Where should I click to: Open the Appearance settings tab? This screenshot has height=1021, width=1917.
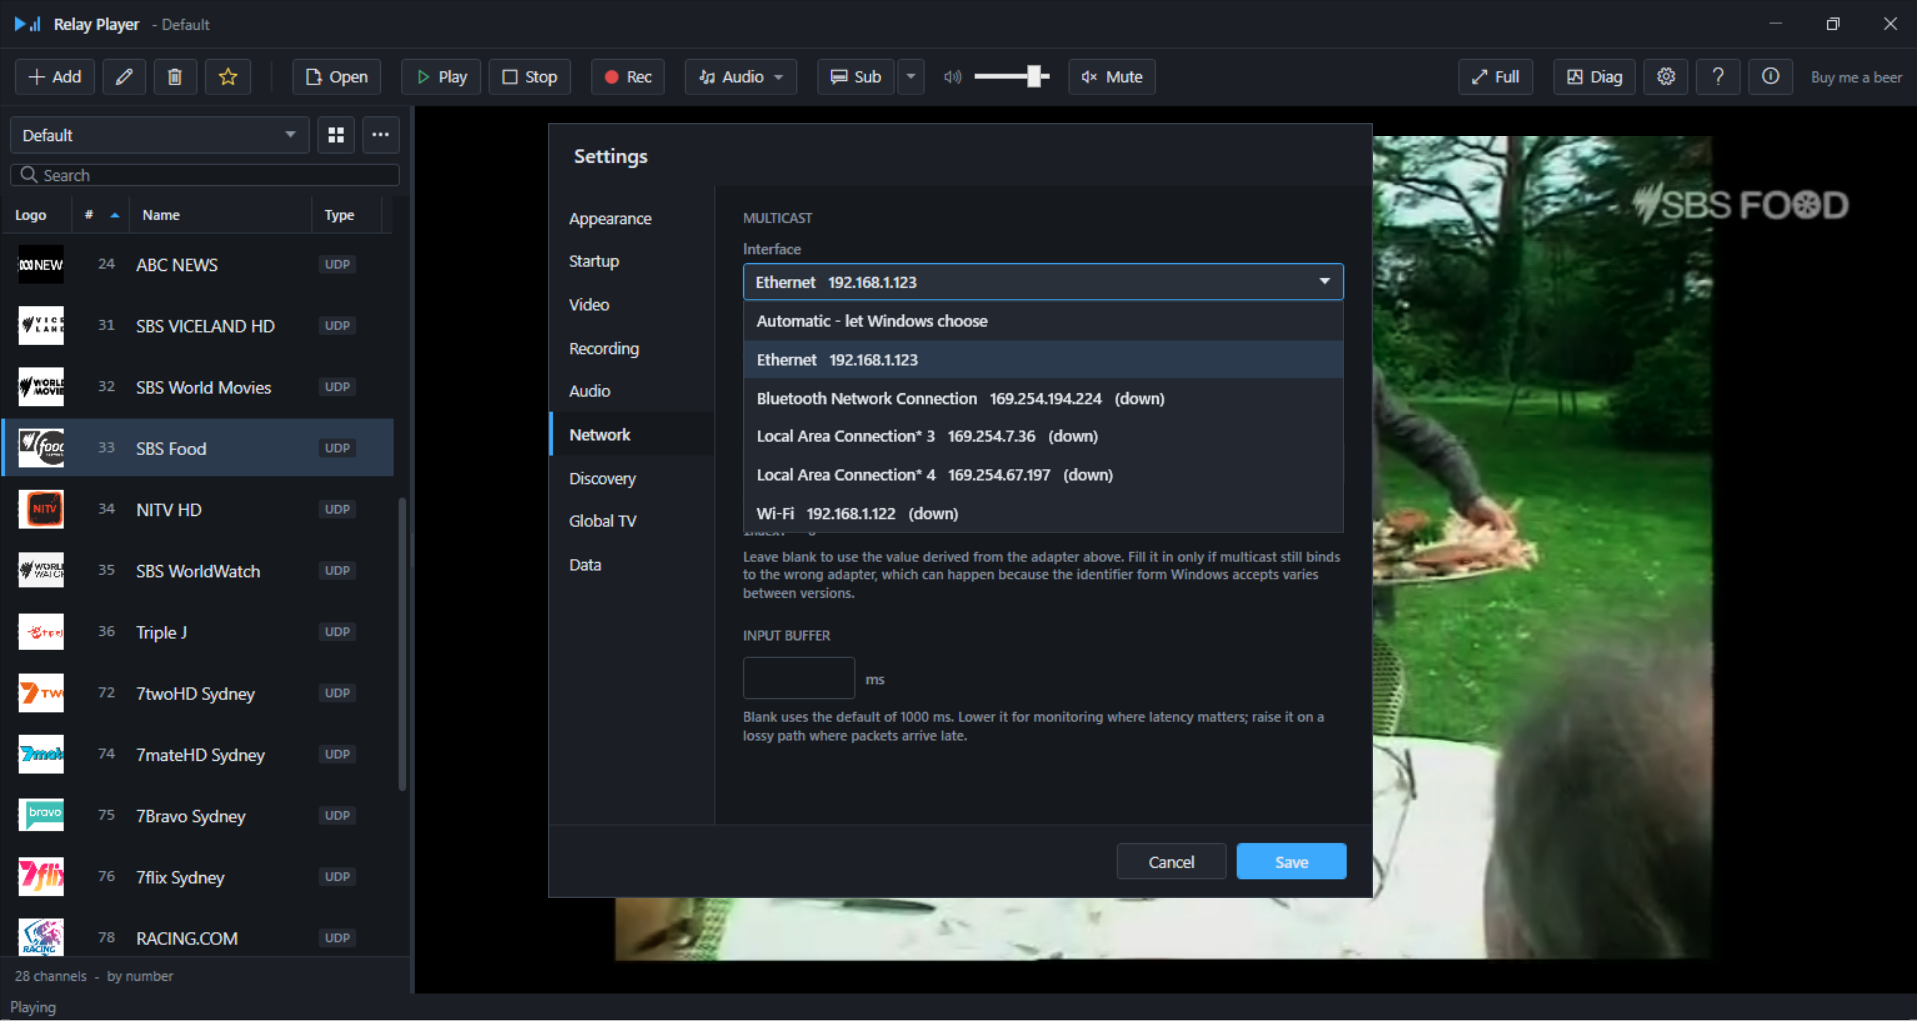click(x=632, y=219)
